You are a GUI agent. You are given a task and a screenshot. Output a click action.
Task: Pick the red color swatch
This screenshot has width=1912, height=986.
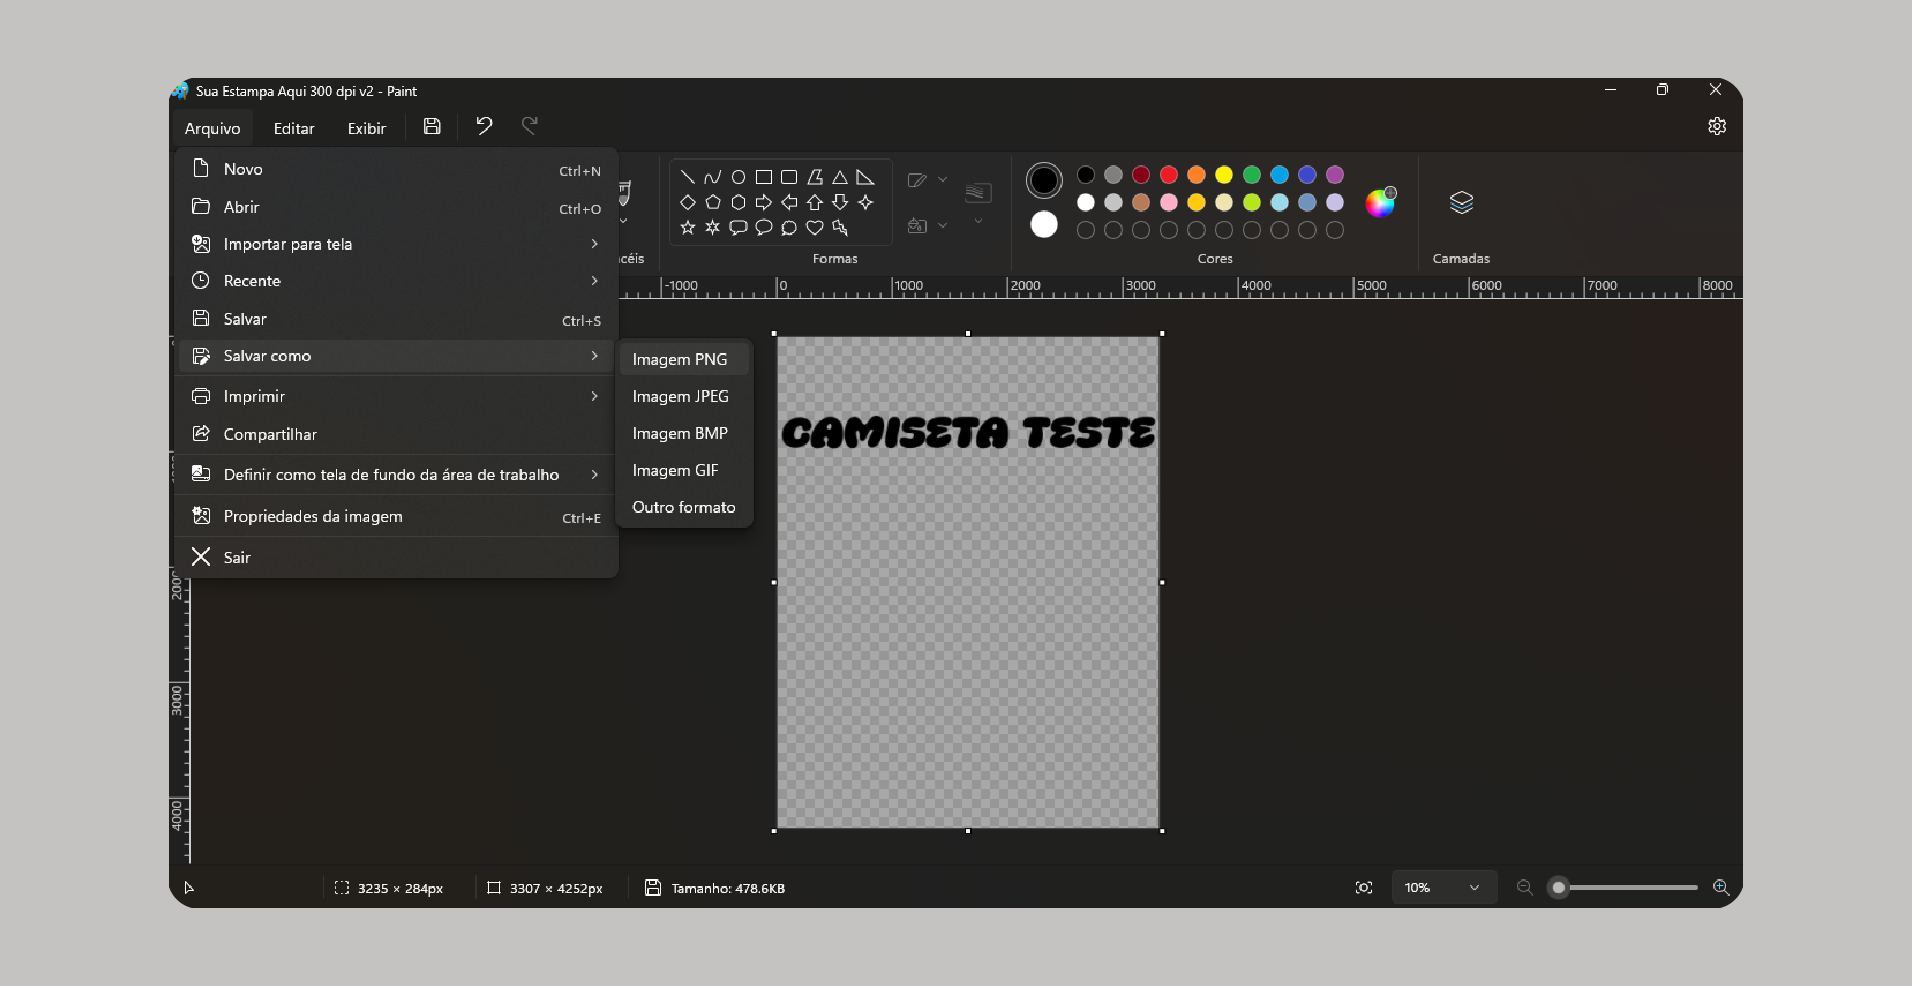pos(1168,175)
